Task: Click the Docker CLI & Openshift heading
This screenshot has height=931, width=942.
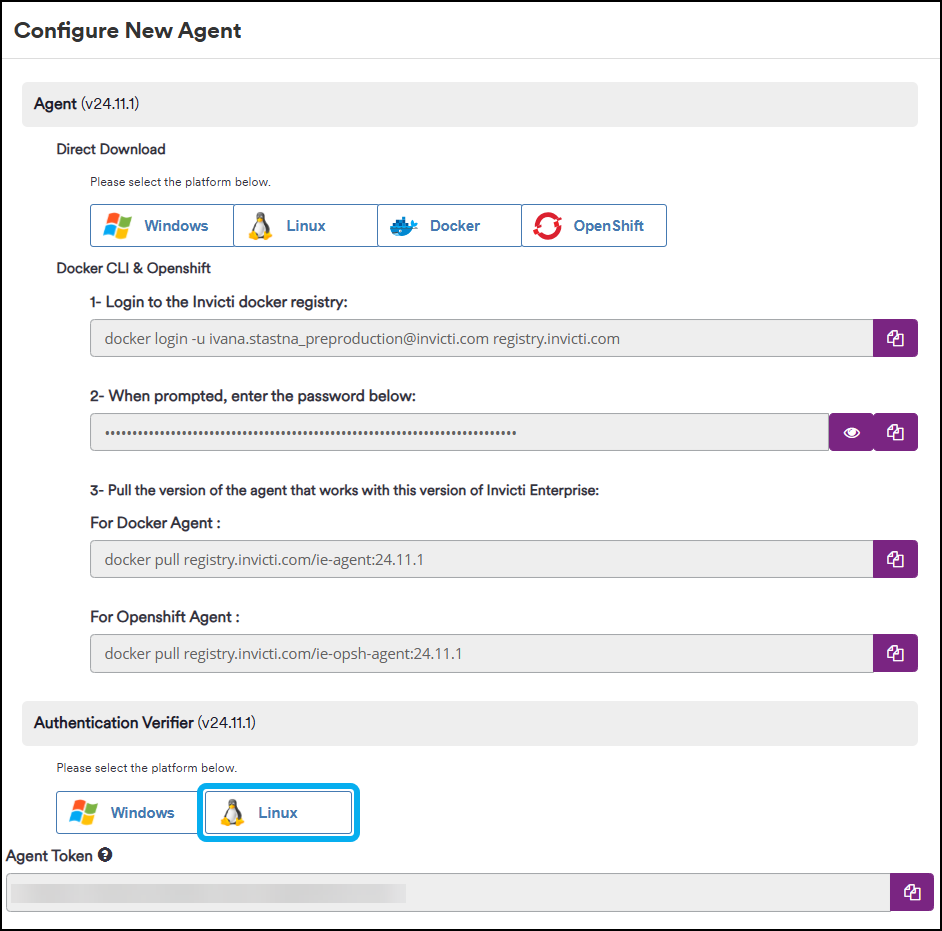Action: [133, 268]
